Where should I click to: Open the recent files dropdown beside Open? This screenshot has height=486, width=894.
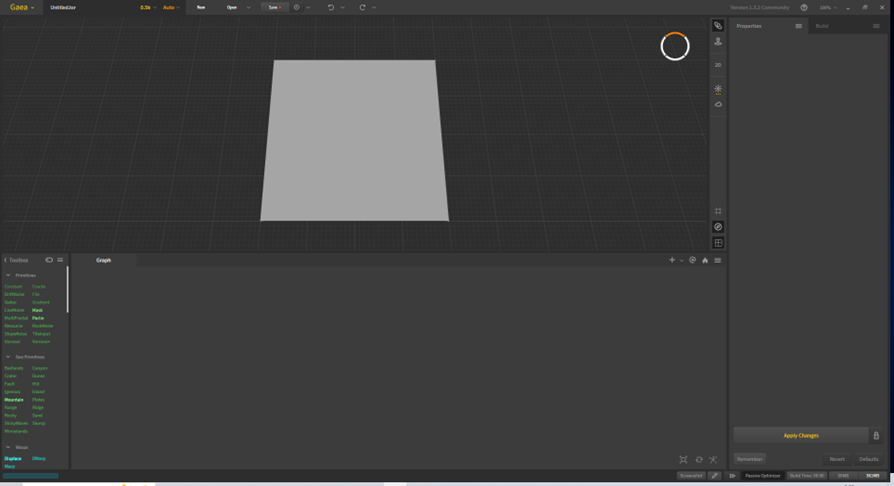coord(248,7)
